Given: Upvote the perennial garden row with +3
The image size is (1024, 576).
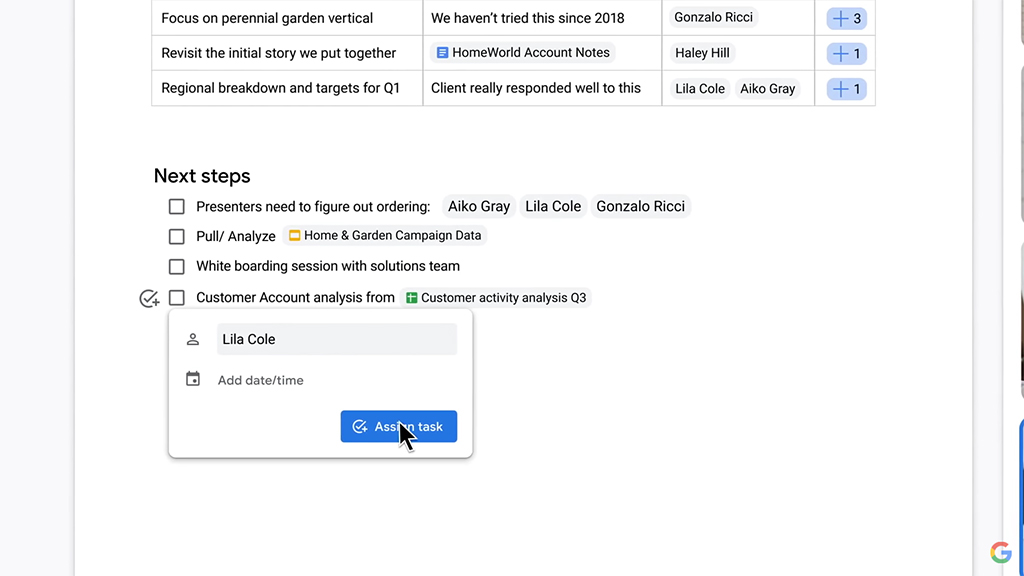Looking at the screenshot, I should (846, 19).
